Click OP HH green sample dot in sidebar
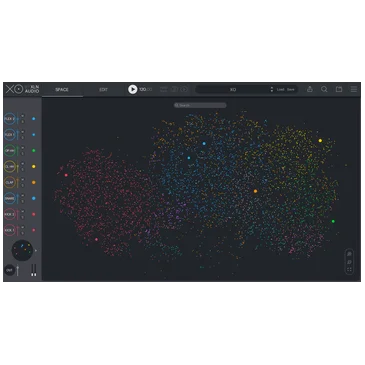 [33, 151]
